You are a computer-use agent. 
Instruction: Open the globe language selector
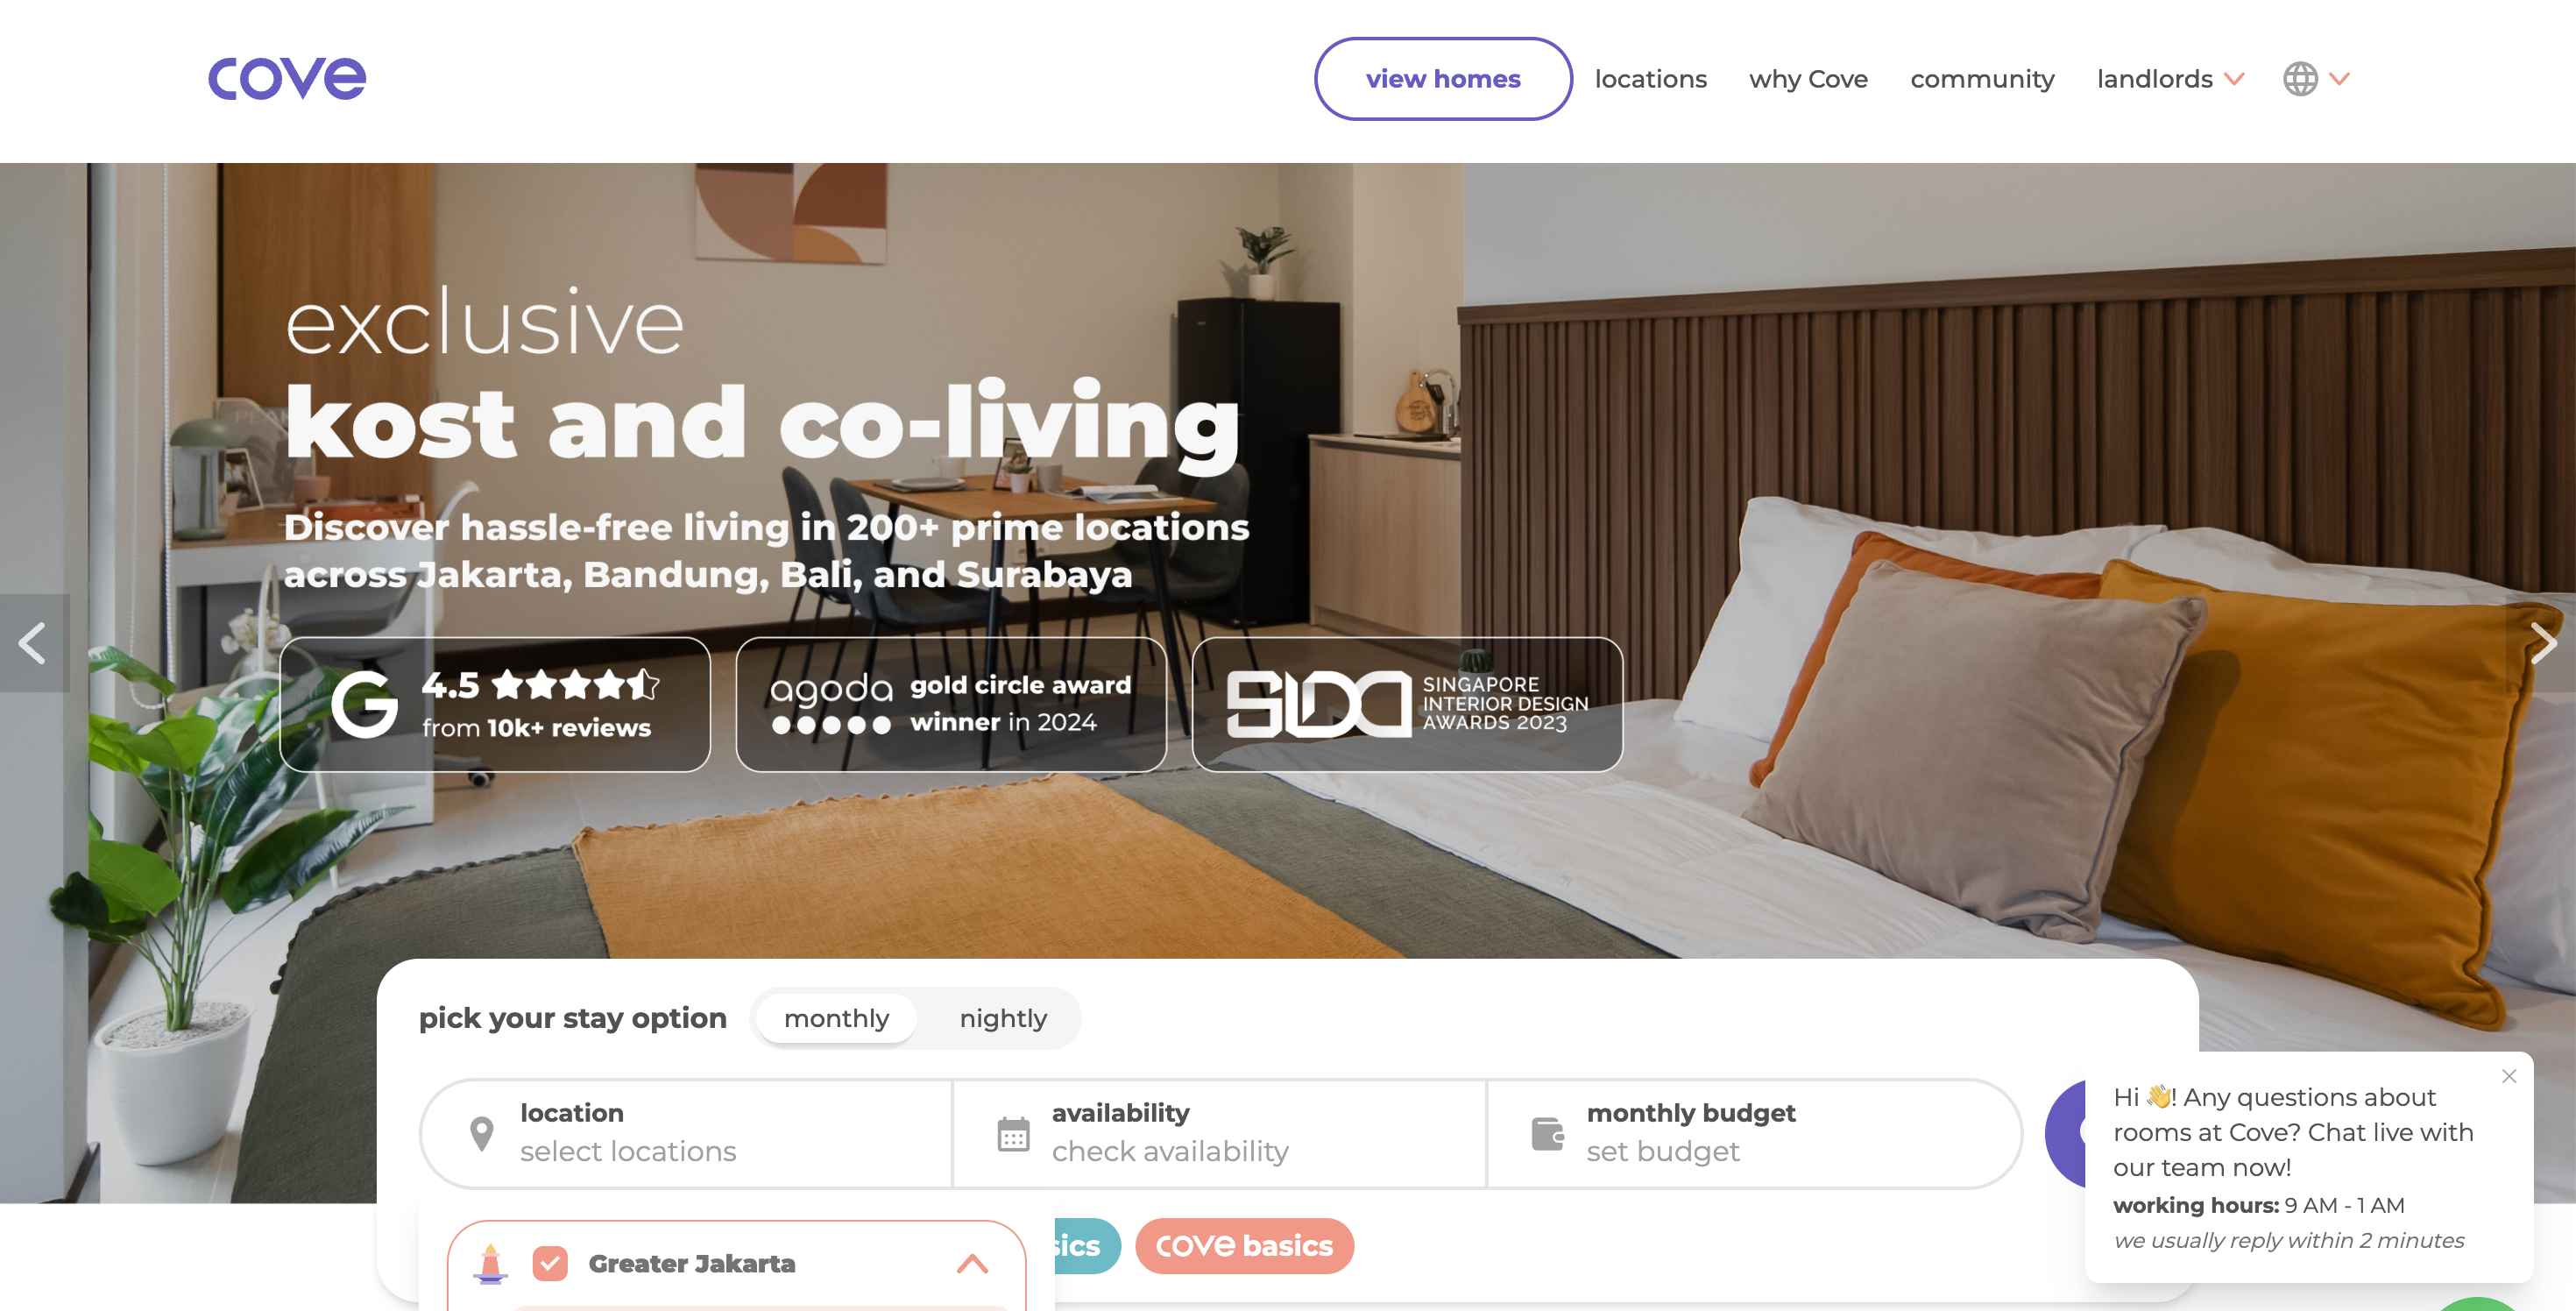[2300, 79]
